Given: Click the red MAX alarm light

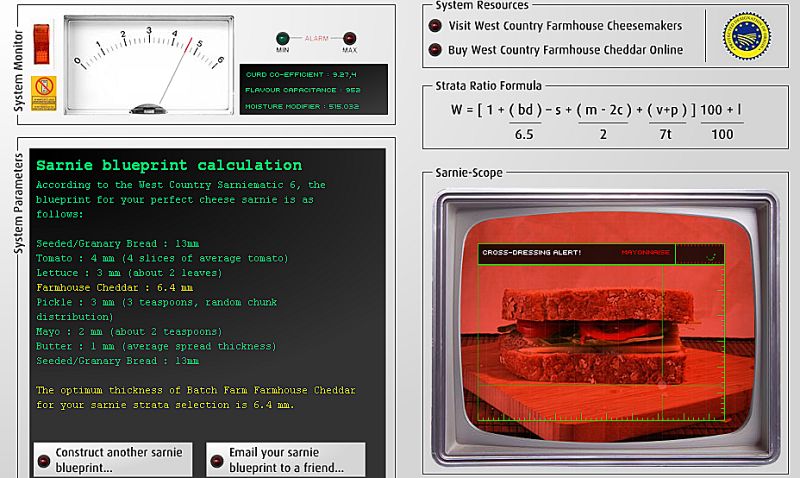Looking at the screenshot, I should point(350,41).
